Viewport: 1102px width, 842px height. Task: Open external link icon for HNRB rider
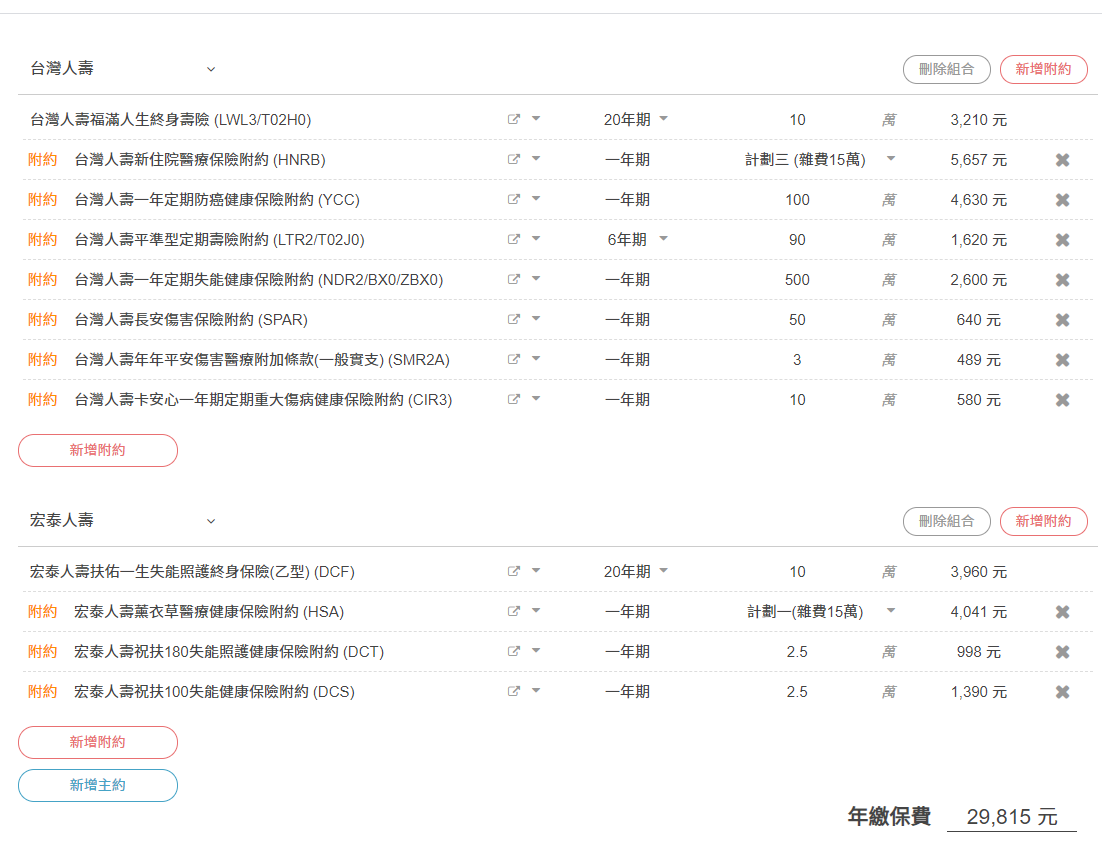click(x=514, y=160)
